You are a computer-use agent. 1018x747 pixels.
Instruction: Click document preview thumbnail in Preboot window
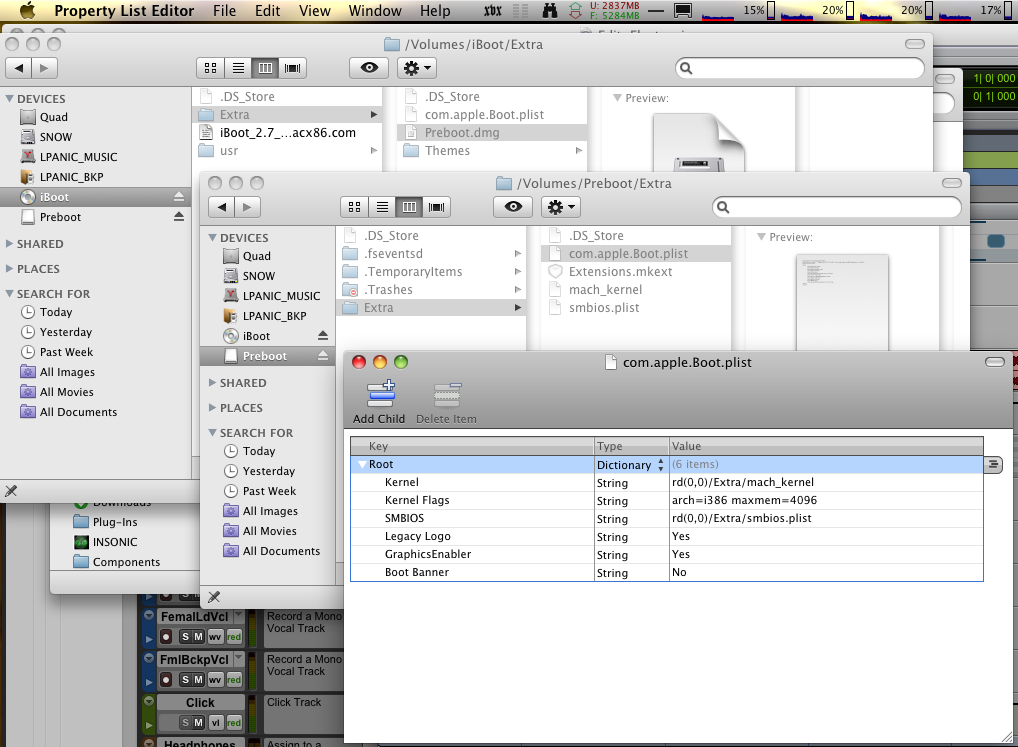tap(841, 302)
